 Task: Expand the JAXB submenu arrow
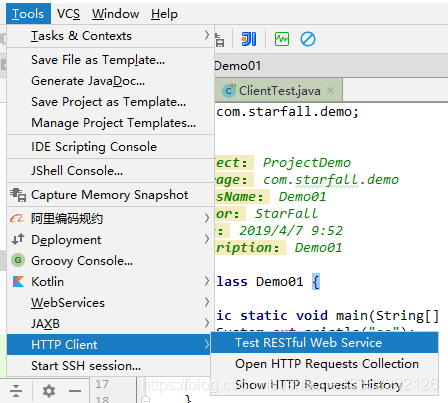click(207, 323)
